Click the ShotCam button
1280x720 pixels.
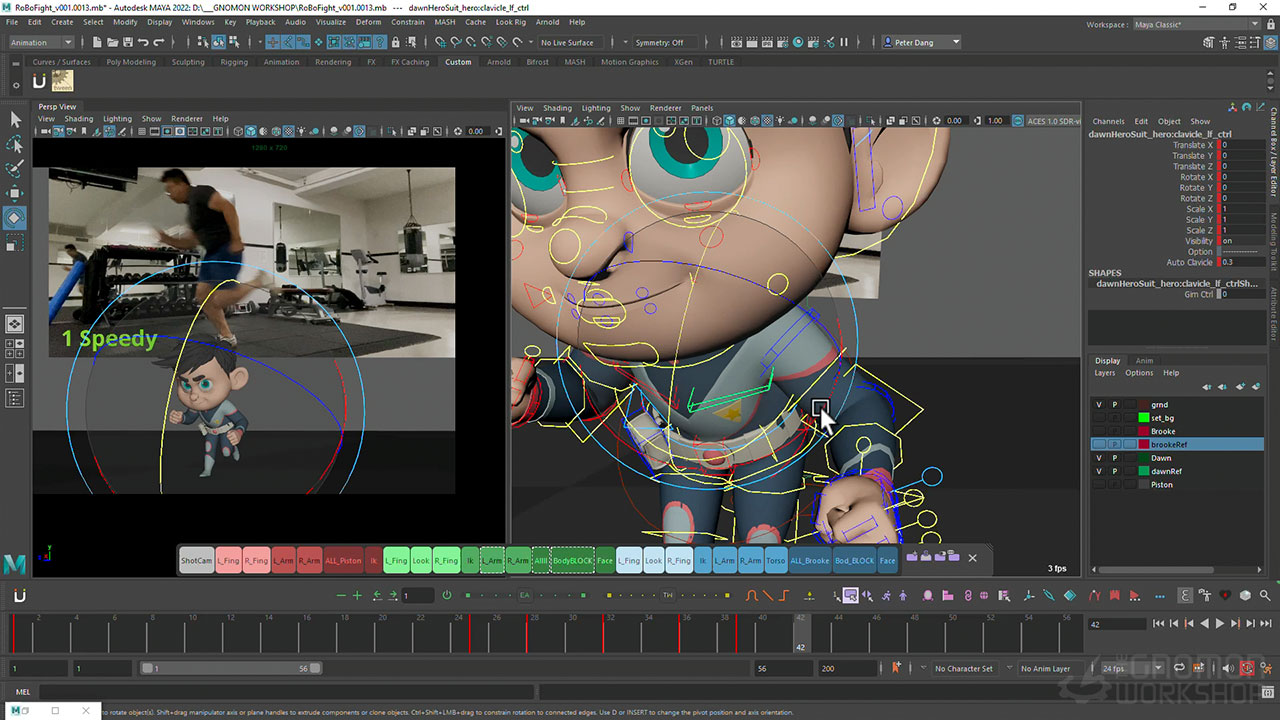click(x=196, y=561)
